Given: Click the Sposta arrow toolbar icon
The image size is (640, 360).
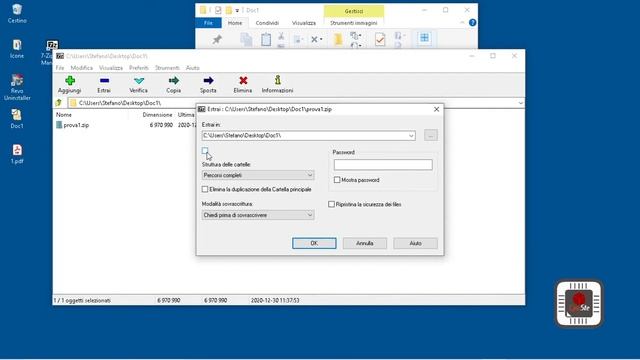Looking at the screenshot, I should [x=208, y=80].
